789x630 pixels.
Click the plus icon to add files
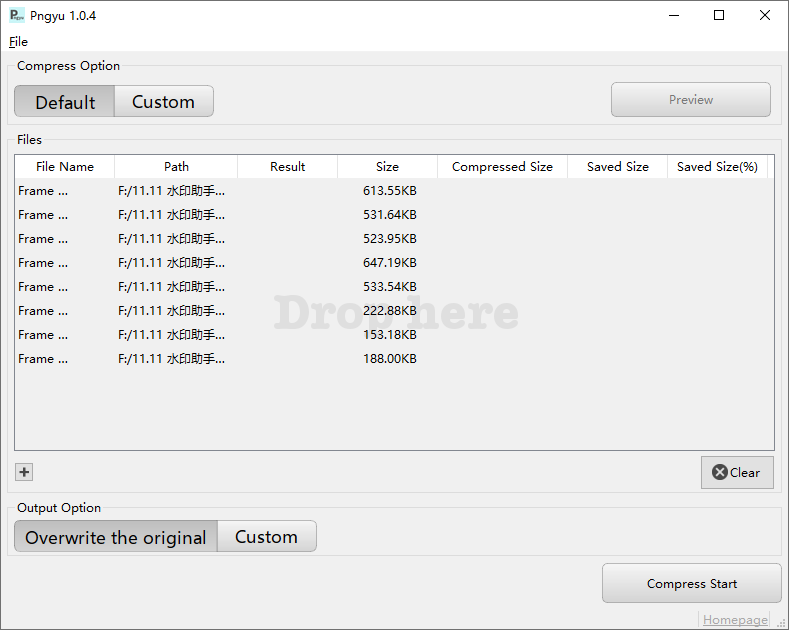pos(25,473)
